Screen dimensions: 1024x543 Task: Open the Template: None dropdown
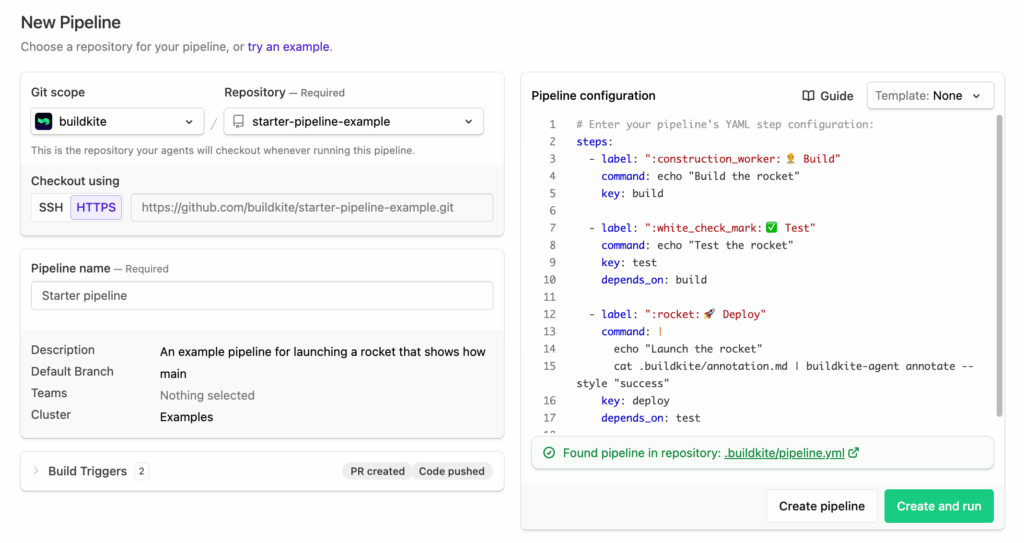point(930,96)
